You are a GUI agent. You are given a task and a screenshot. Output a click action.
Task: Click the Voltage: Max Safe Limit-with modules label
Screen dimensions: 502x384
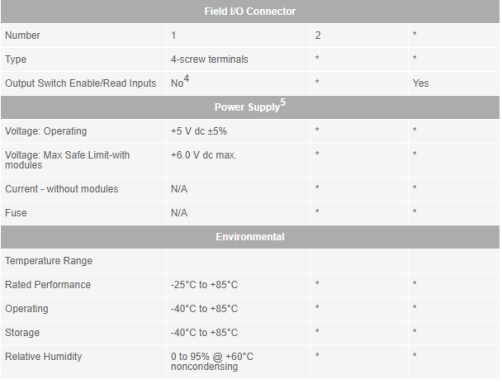[x=67, y=160]
